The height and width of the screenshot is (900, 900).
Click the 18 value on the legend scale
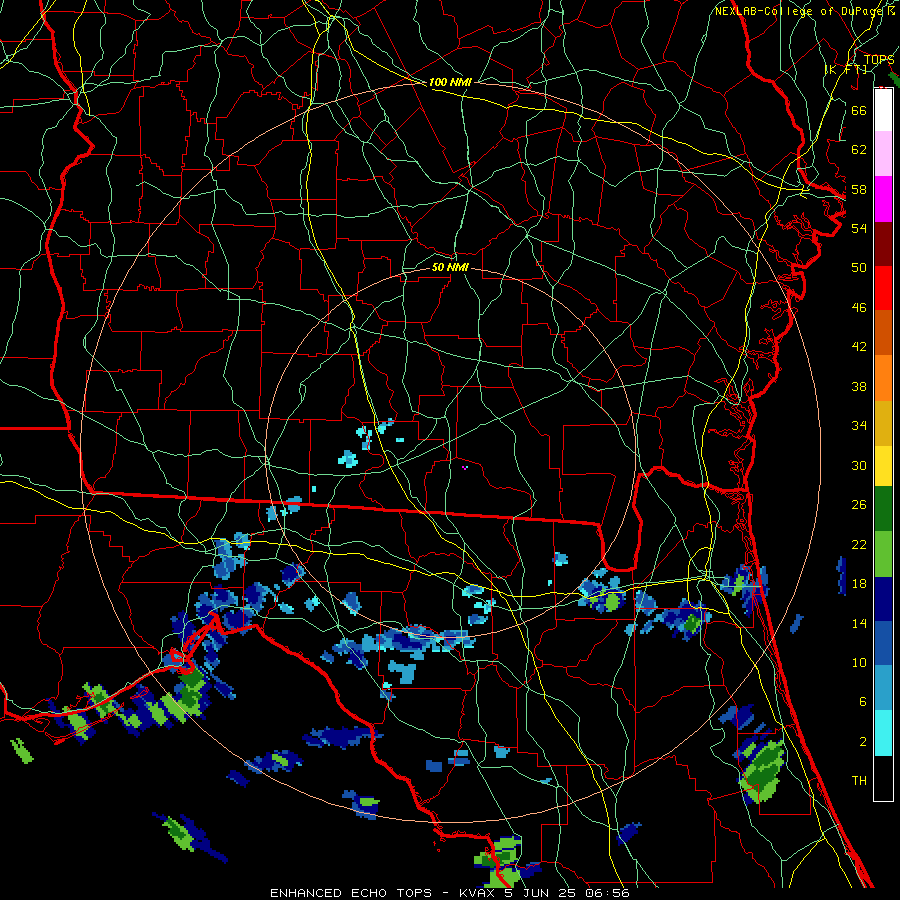(859, 584)
